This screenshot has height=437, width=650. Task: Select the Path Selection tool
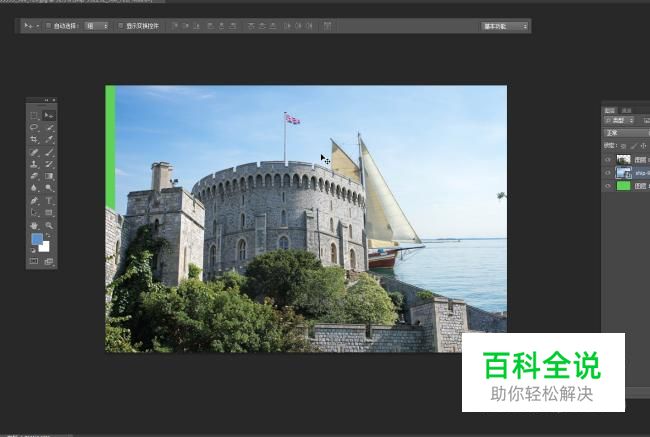tap(34, 213)
